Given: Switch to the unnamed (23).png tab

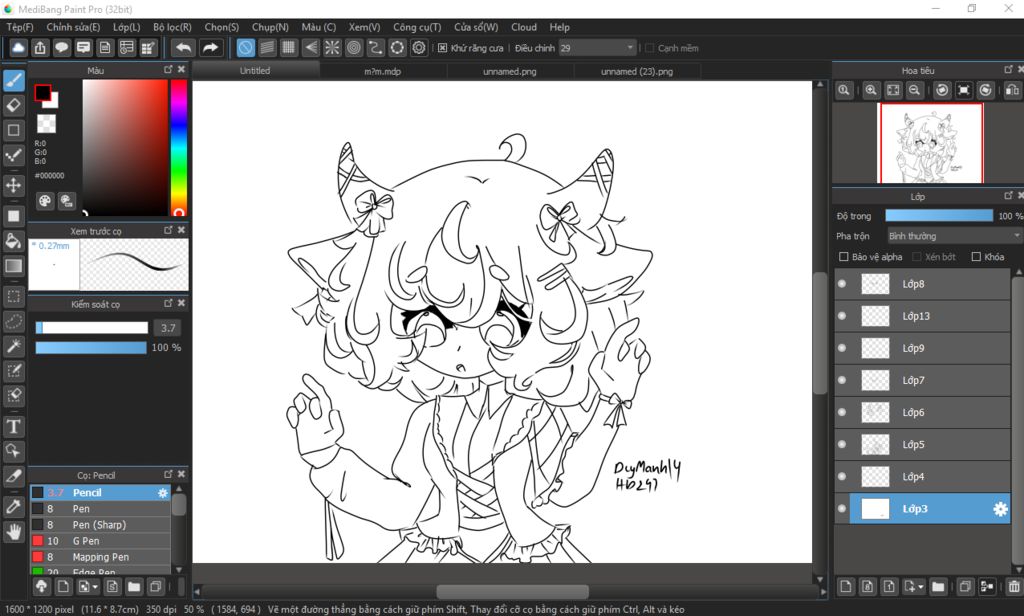Looking at the screenshot, I should [x=637, y=71].
